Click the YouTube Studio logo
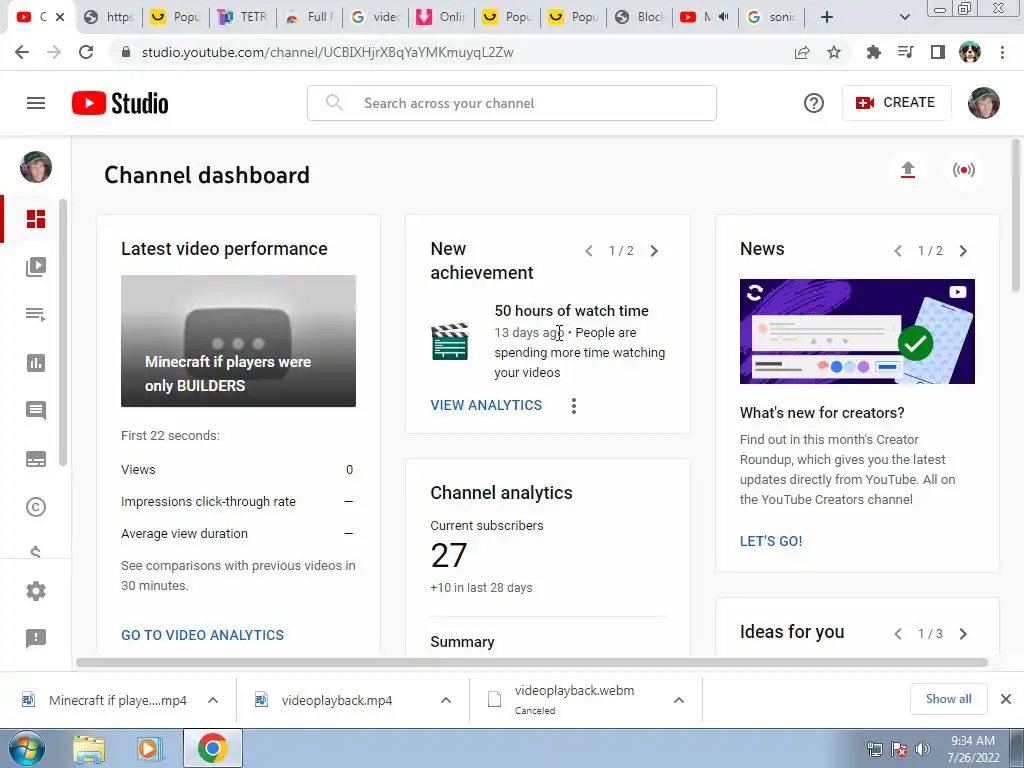 (120, 103)
